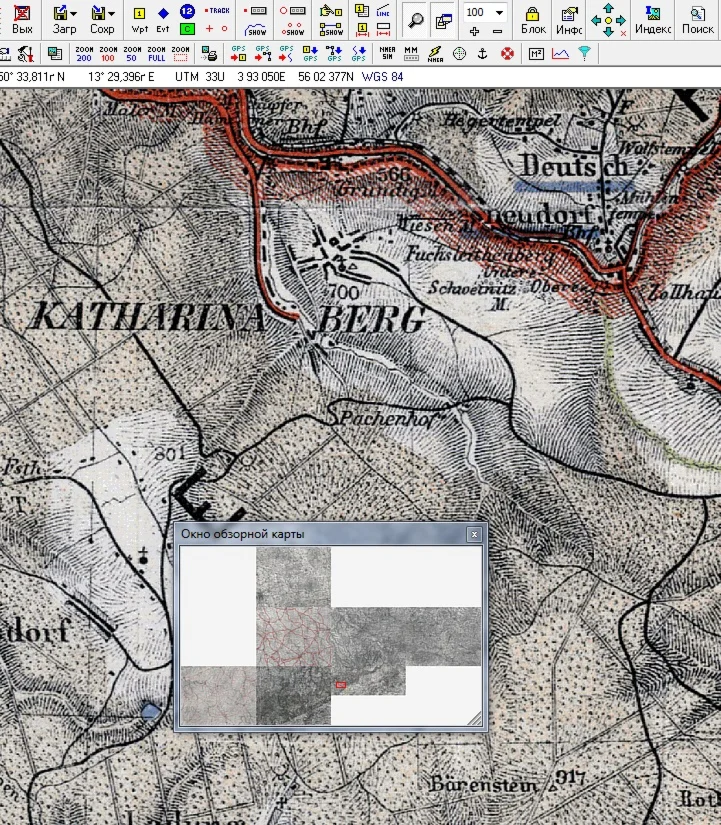
Task: Open the Поиск search button
Action: [x=697, y=19]
